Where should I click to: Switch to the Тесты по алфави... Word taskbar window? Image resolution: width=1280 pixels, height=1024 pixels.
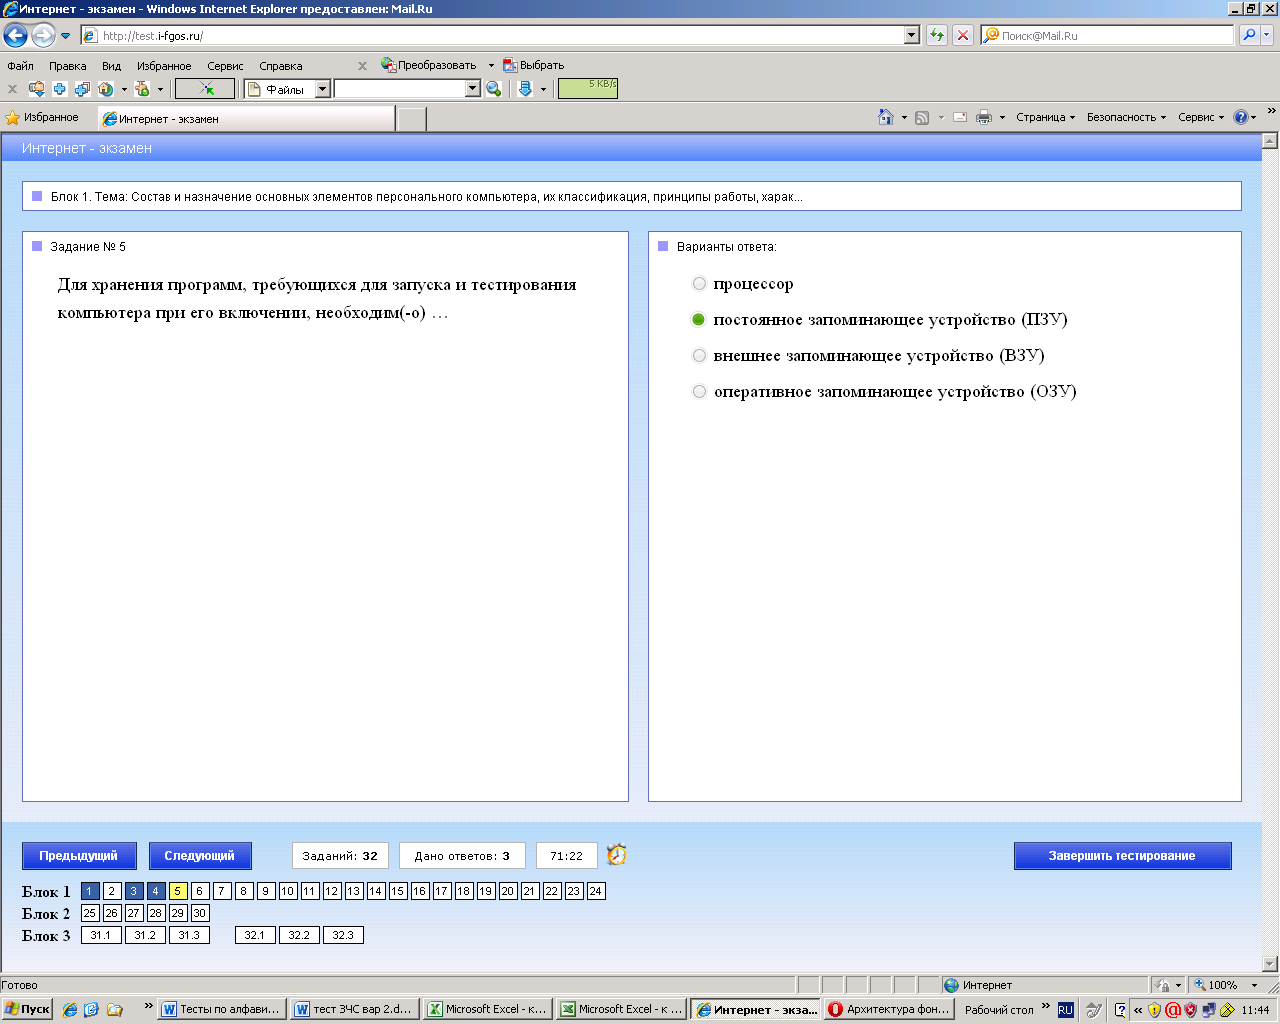point(222,1009)
